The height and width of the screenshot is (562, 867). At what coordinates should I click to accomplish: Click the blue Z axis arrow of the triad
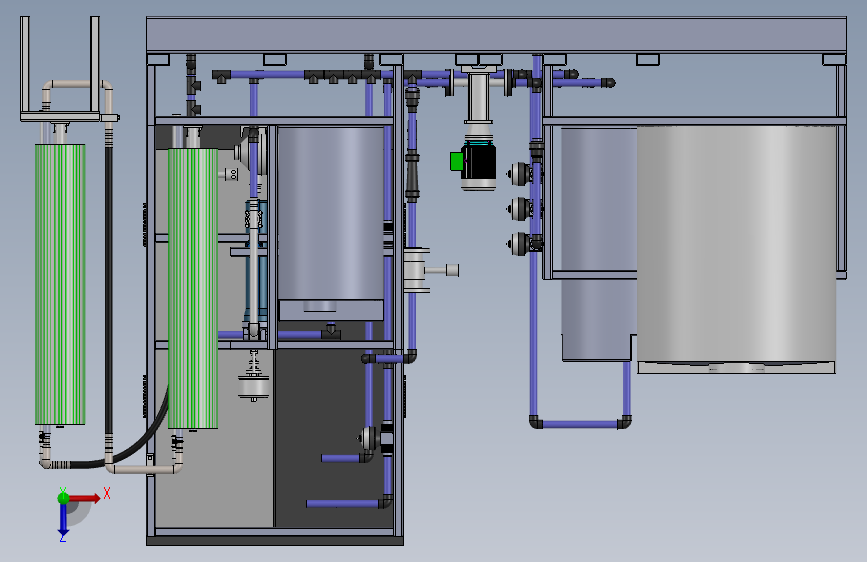[63, 519]
